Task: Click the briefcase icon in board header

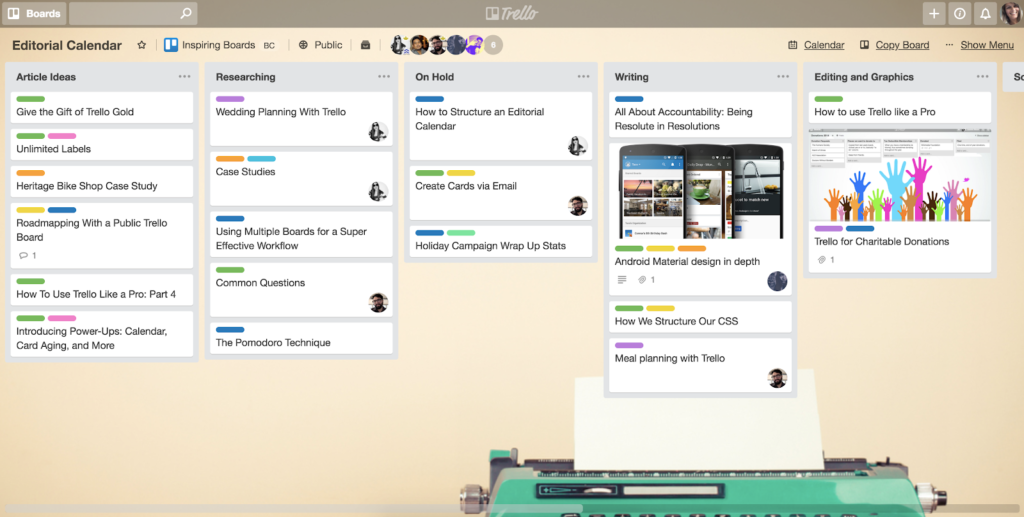Action: (x=366, y=45)
